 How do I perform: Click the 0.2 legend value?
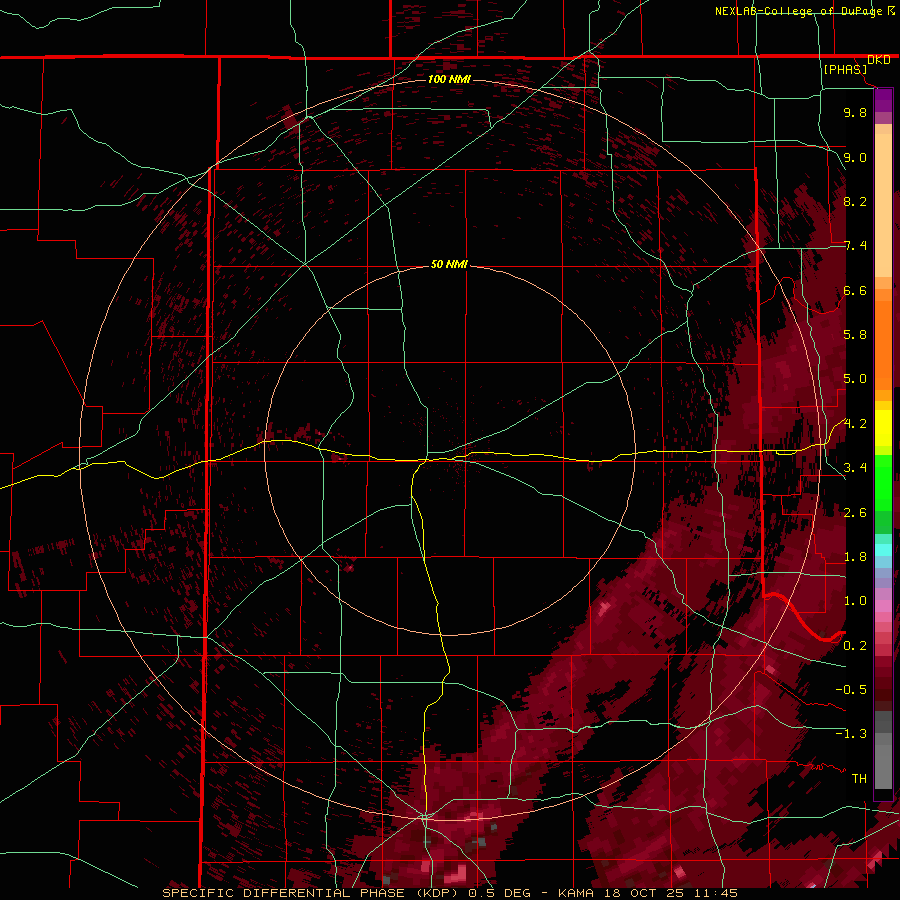pos(855,646)
